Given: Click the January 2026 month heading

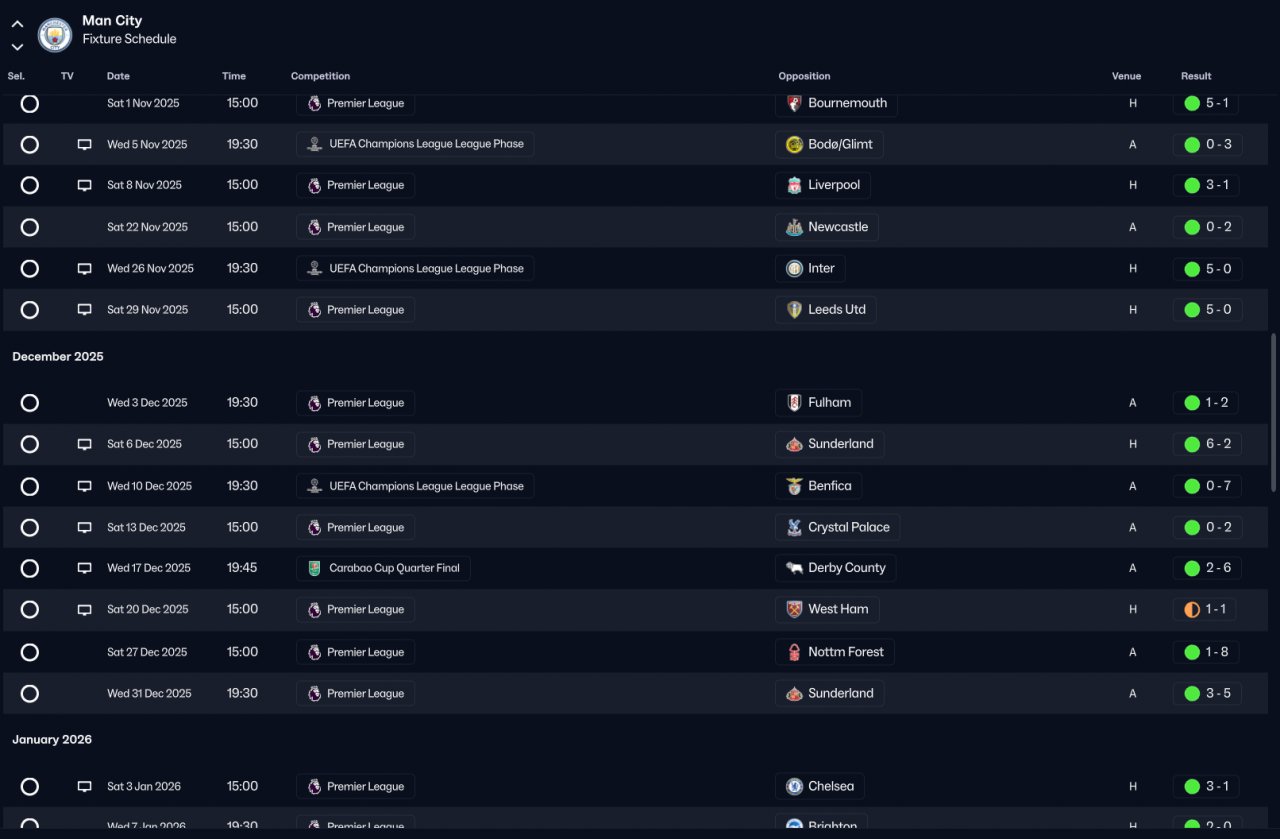Looking at the screenshot, I should click(x=52, y=740).
